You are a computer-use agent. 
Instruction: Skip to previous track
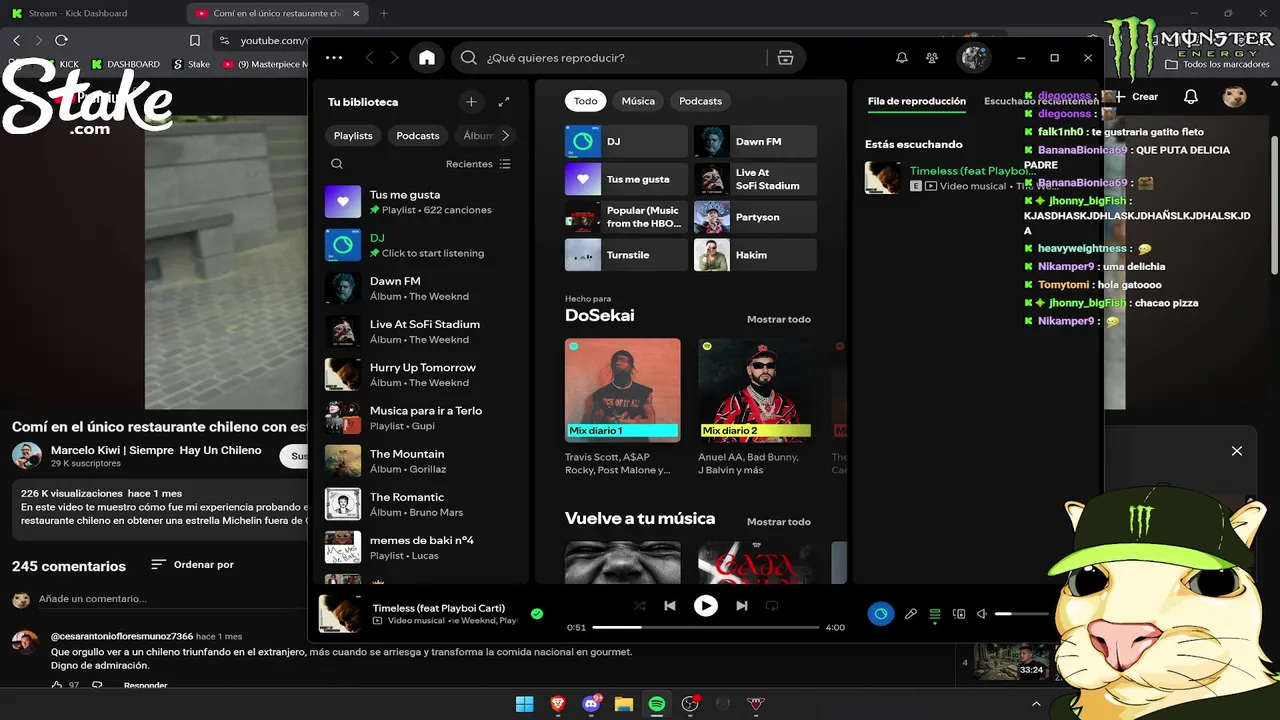670,606
